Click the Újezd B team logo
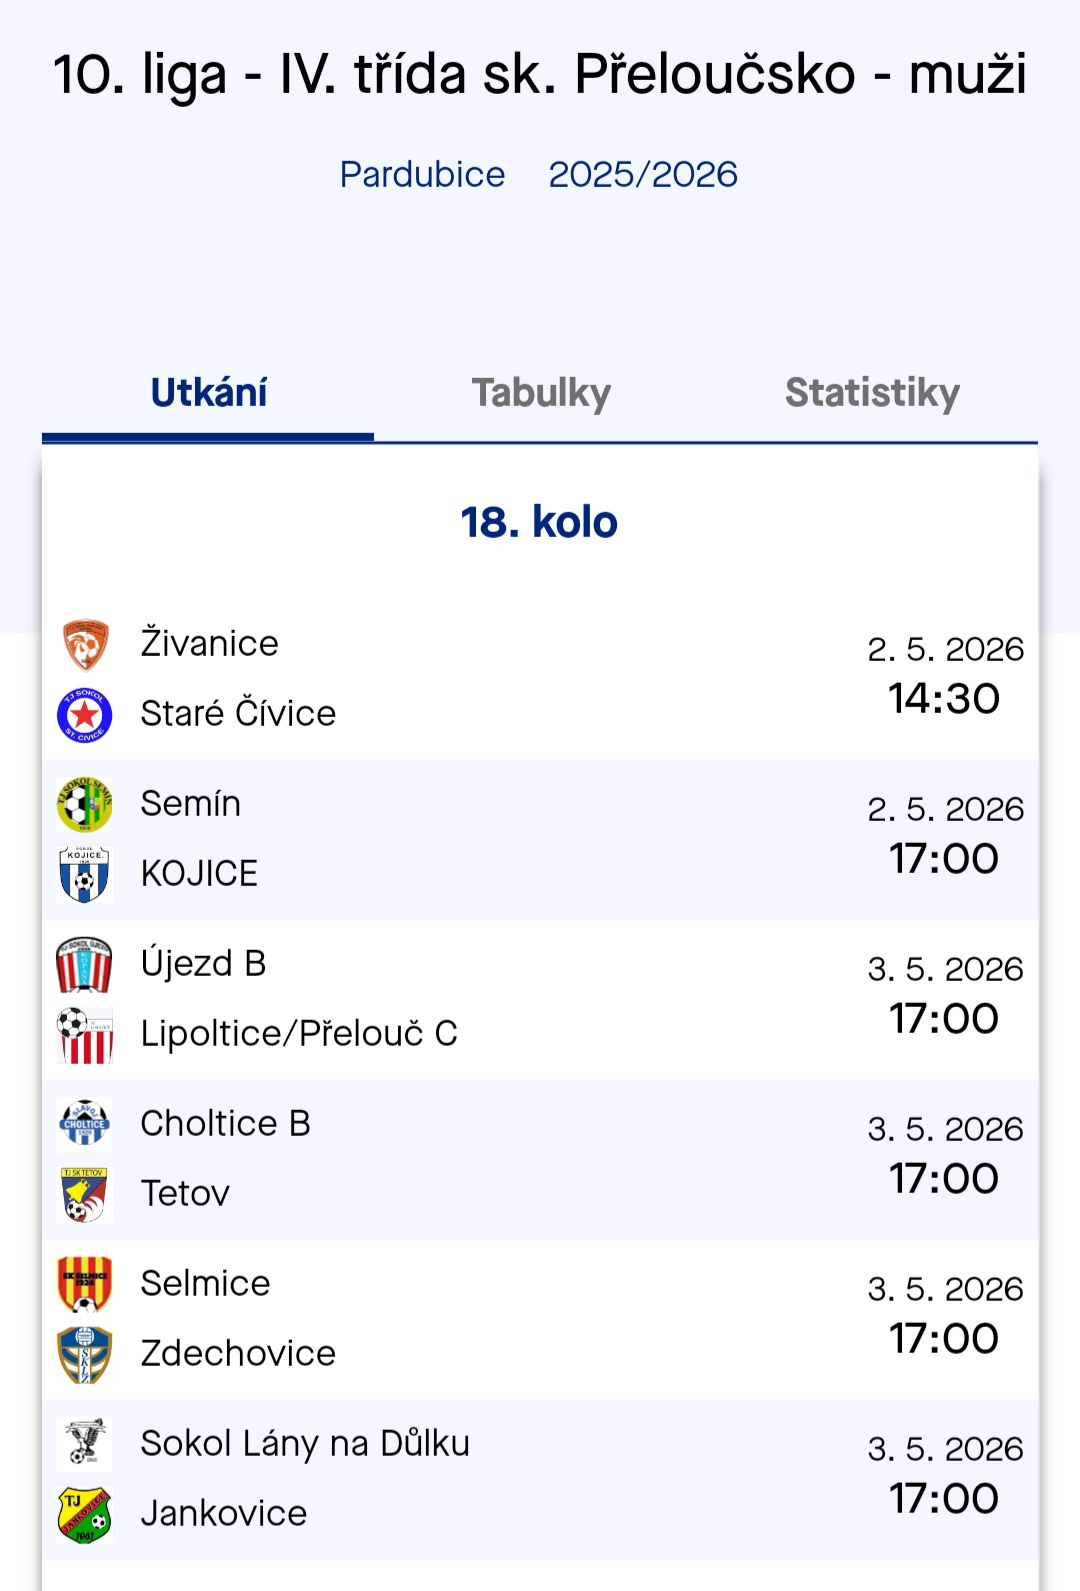This screenshot has width=1080, height=1591. point(85,965)
